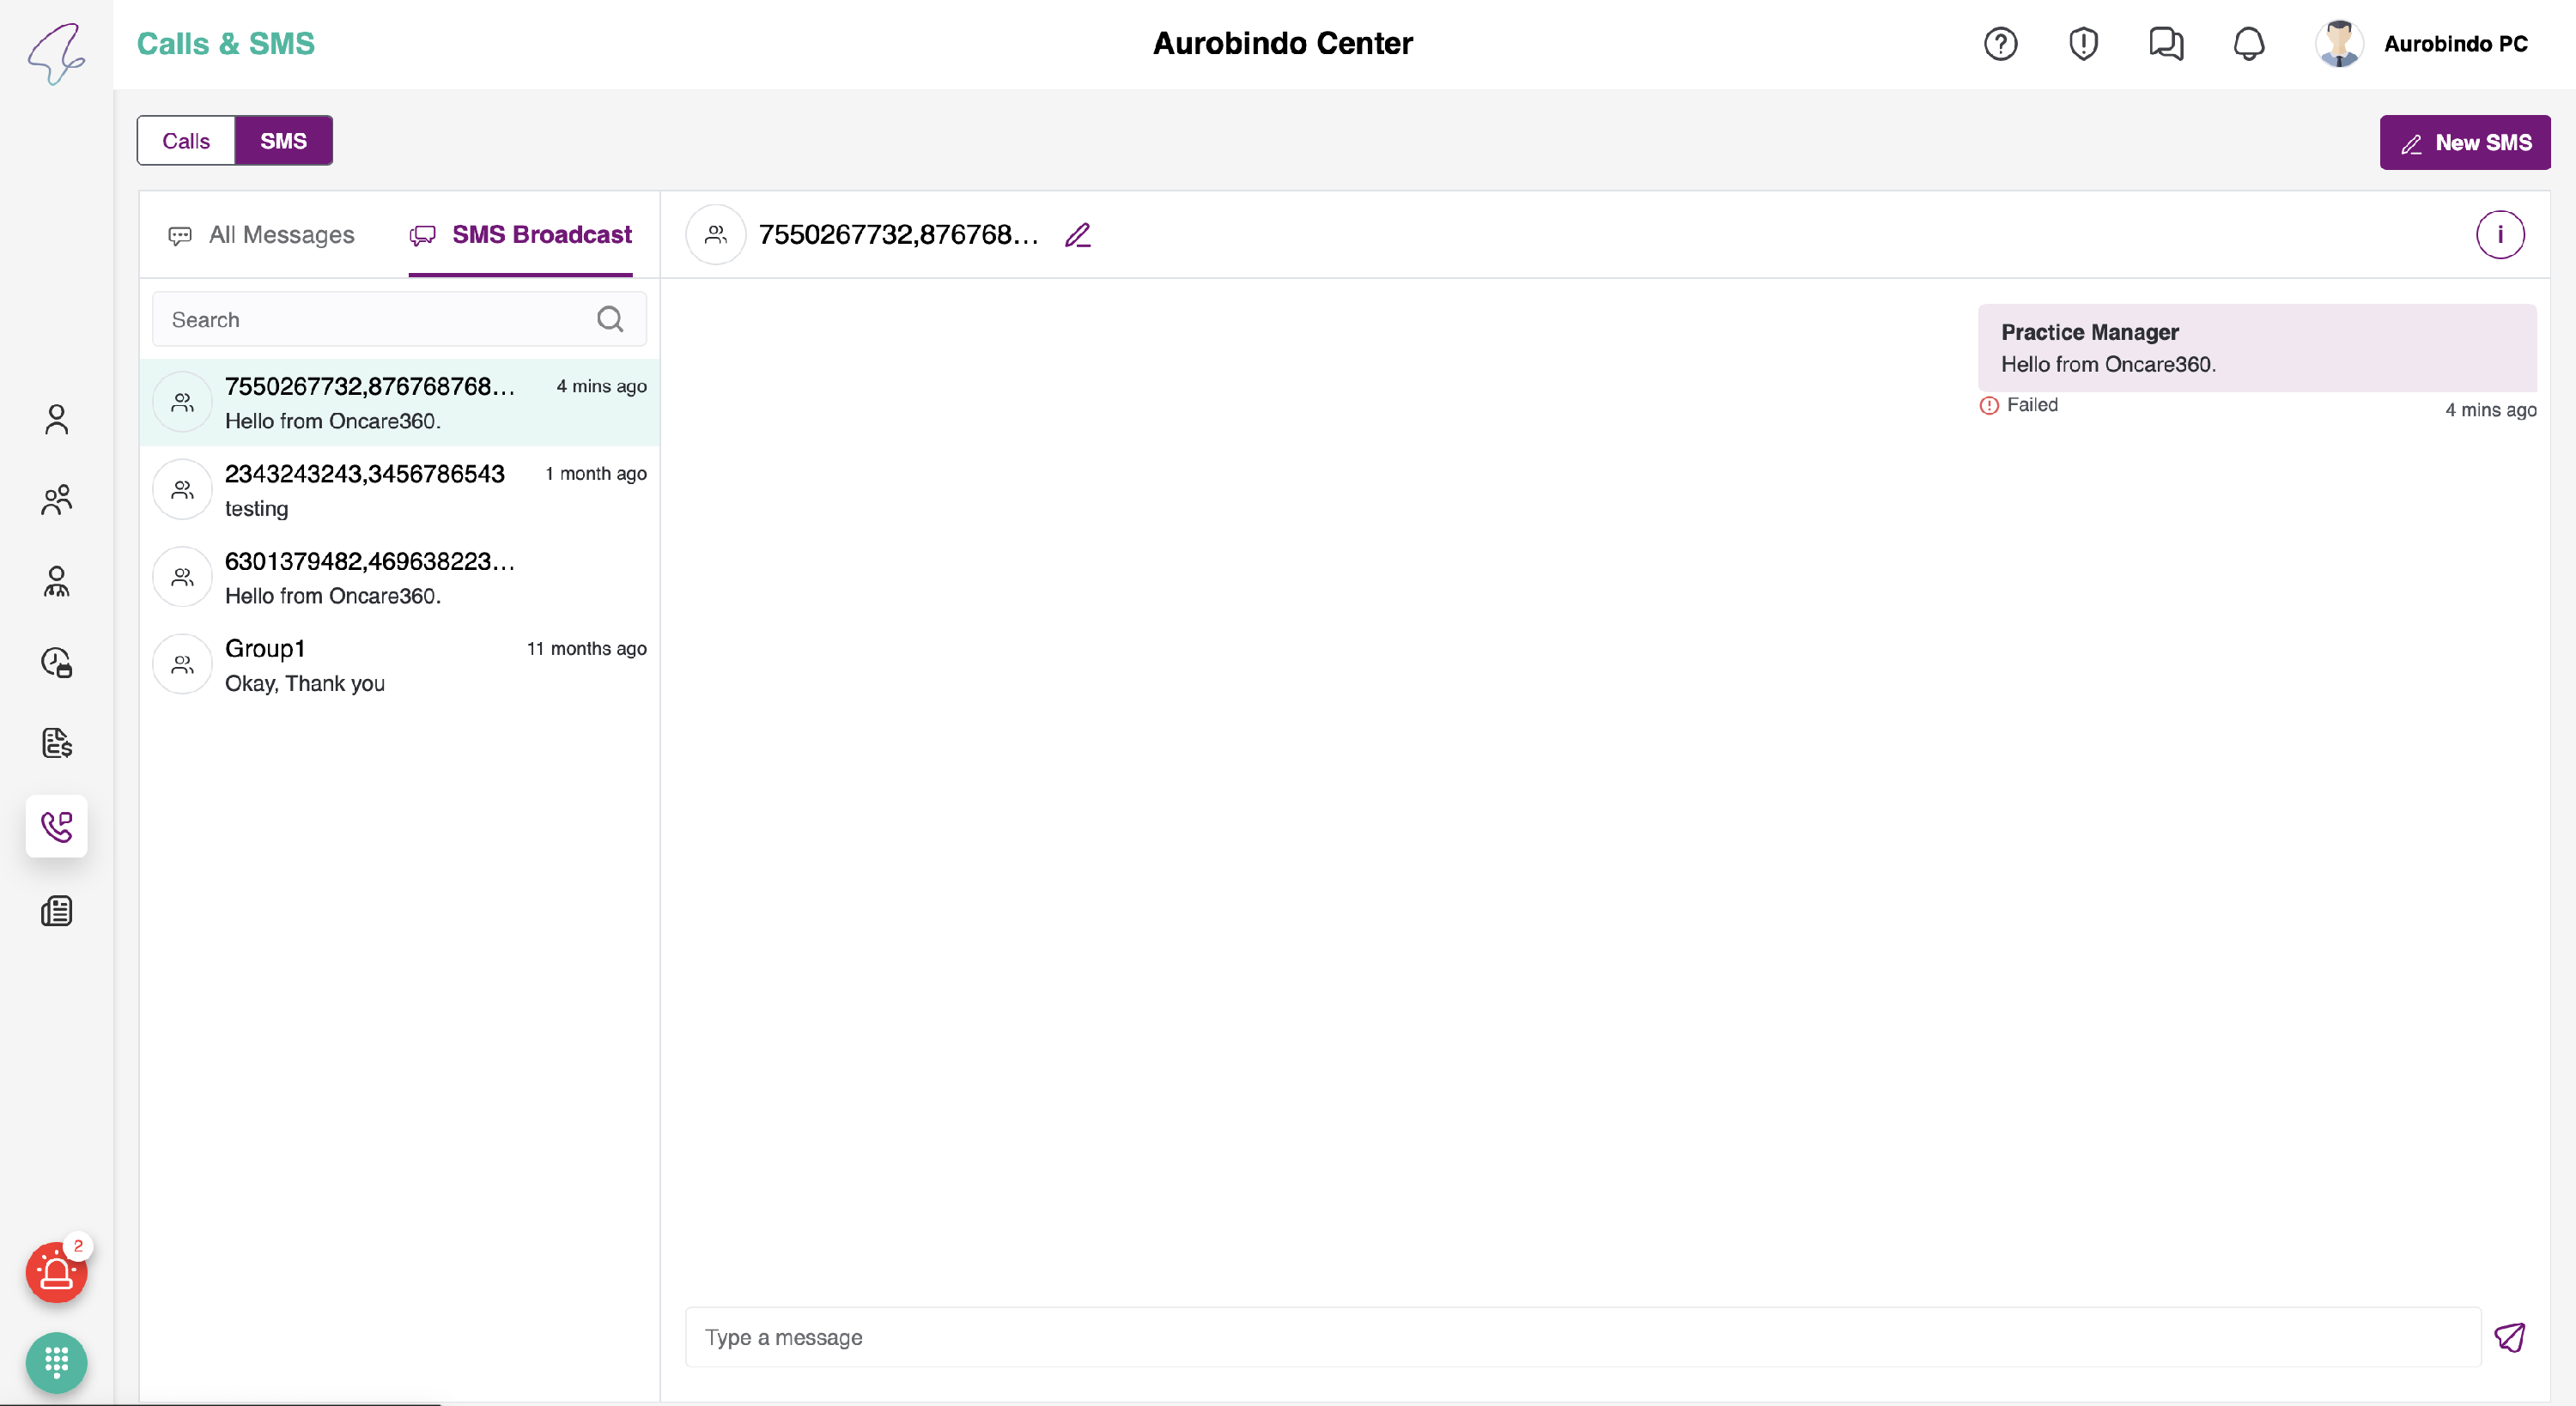Click the search magnifier icon

click(610, 319)
